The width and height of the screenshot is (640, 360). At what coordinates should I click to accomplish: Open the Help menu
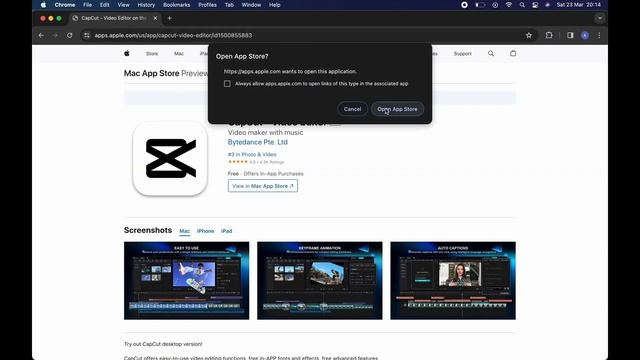274,5
